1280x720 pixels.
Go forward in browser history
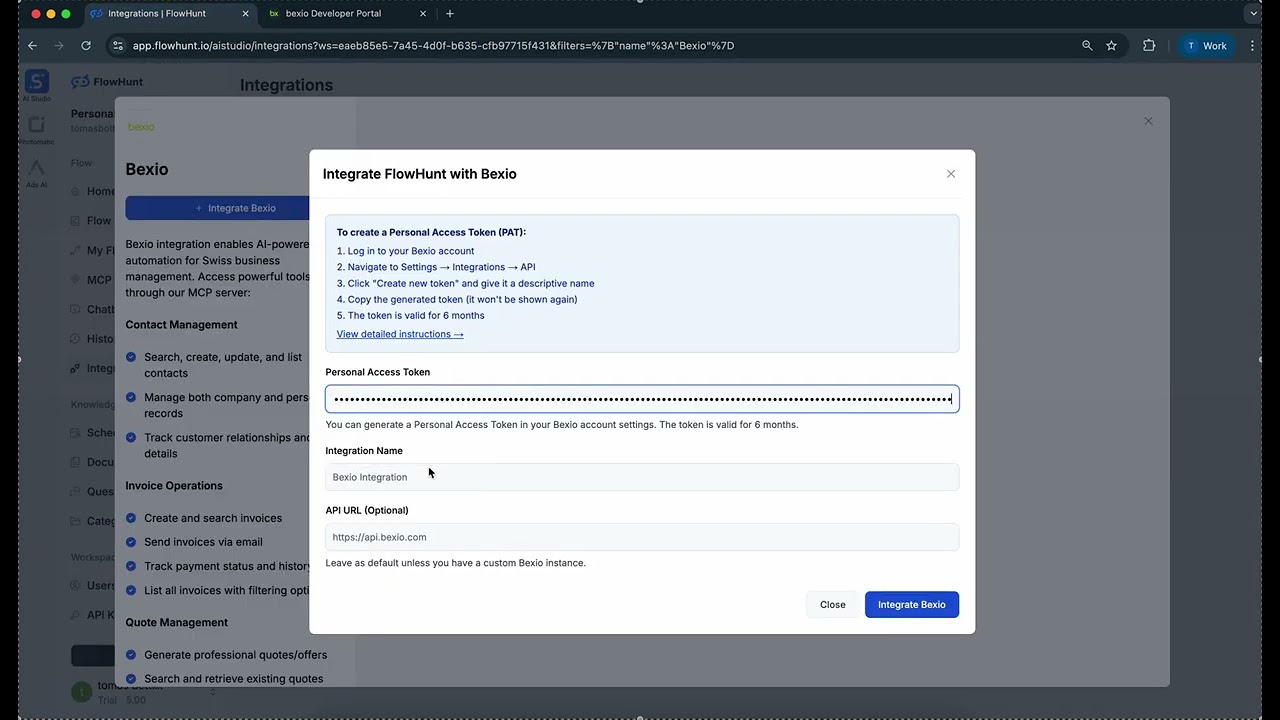coord(59,46)
